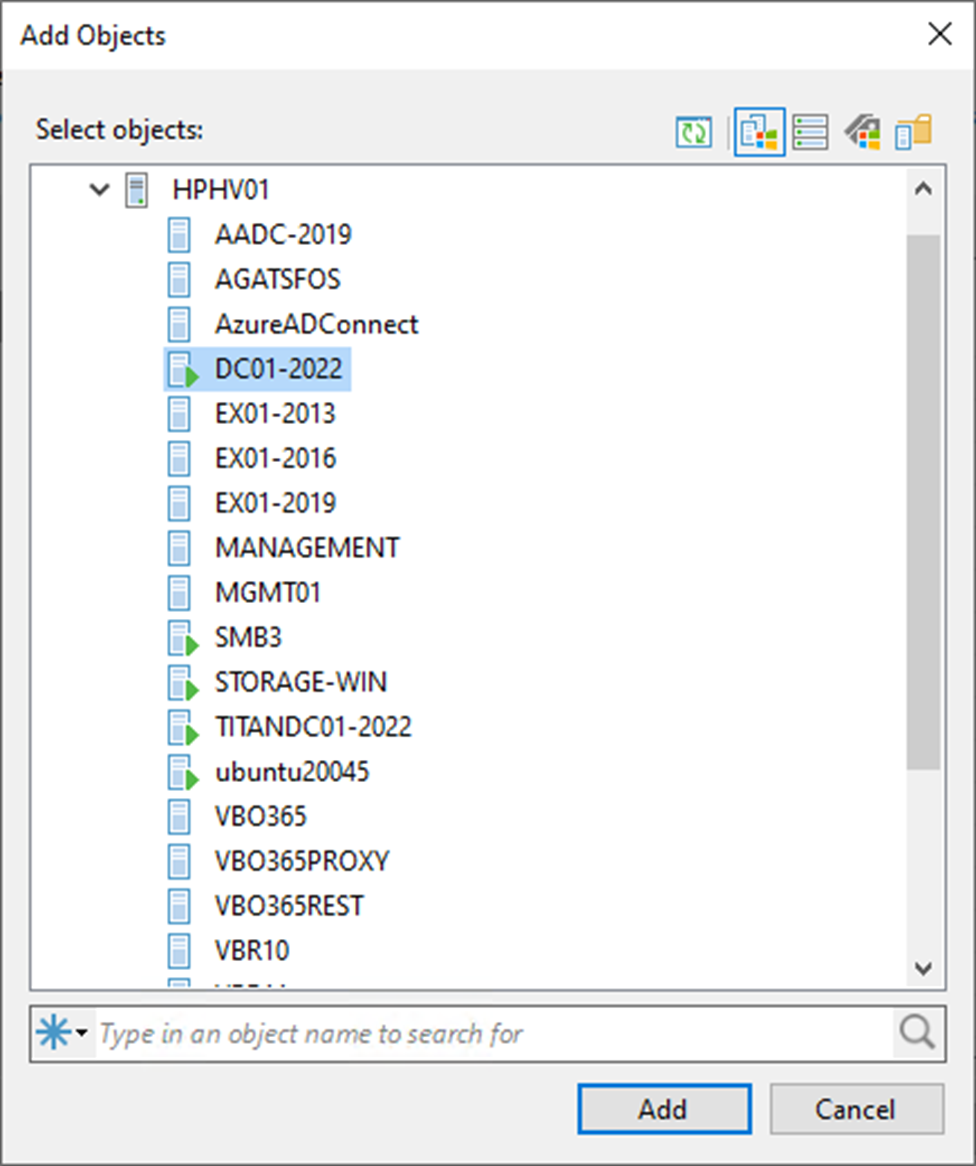Switch to the Hosts and VMs view icon
This screenshot has width=976, height=1166.
759,133
